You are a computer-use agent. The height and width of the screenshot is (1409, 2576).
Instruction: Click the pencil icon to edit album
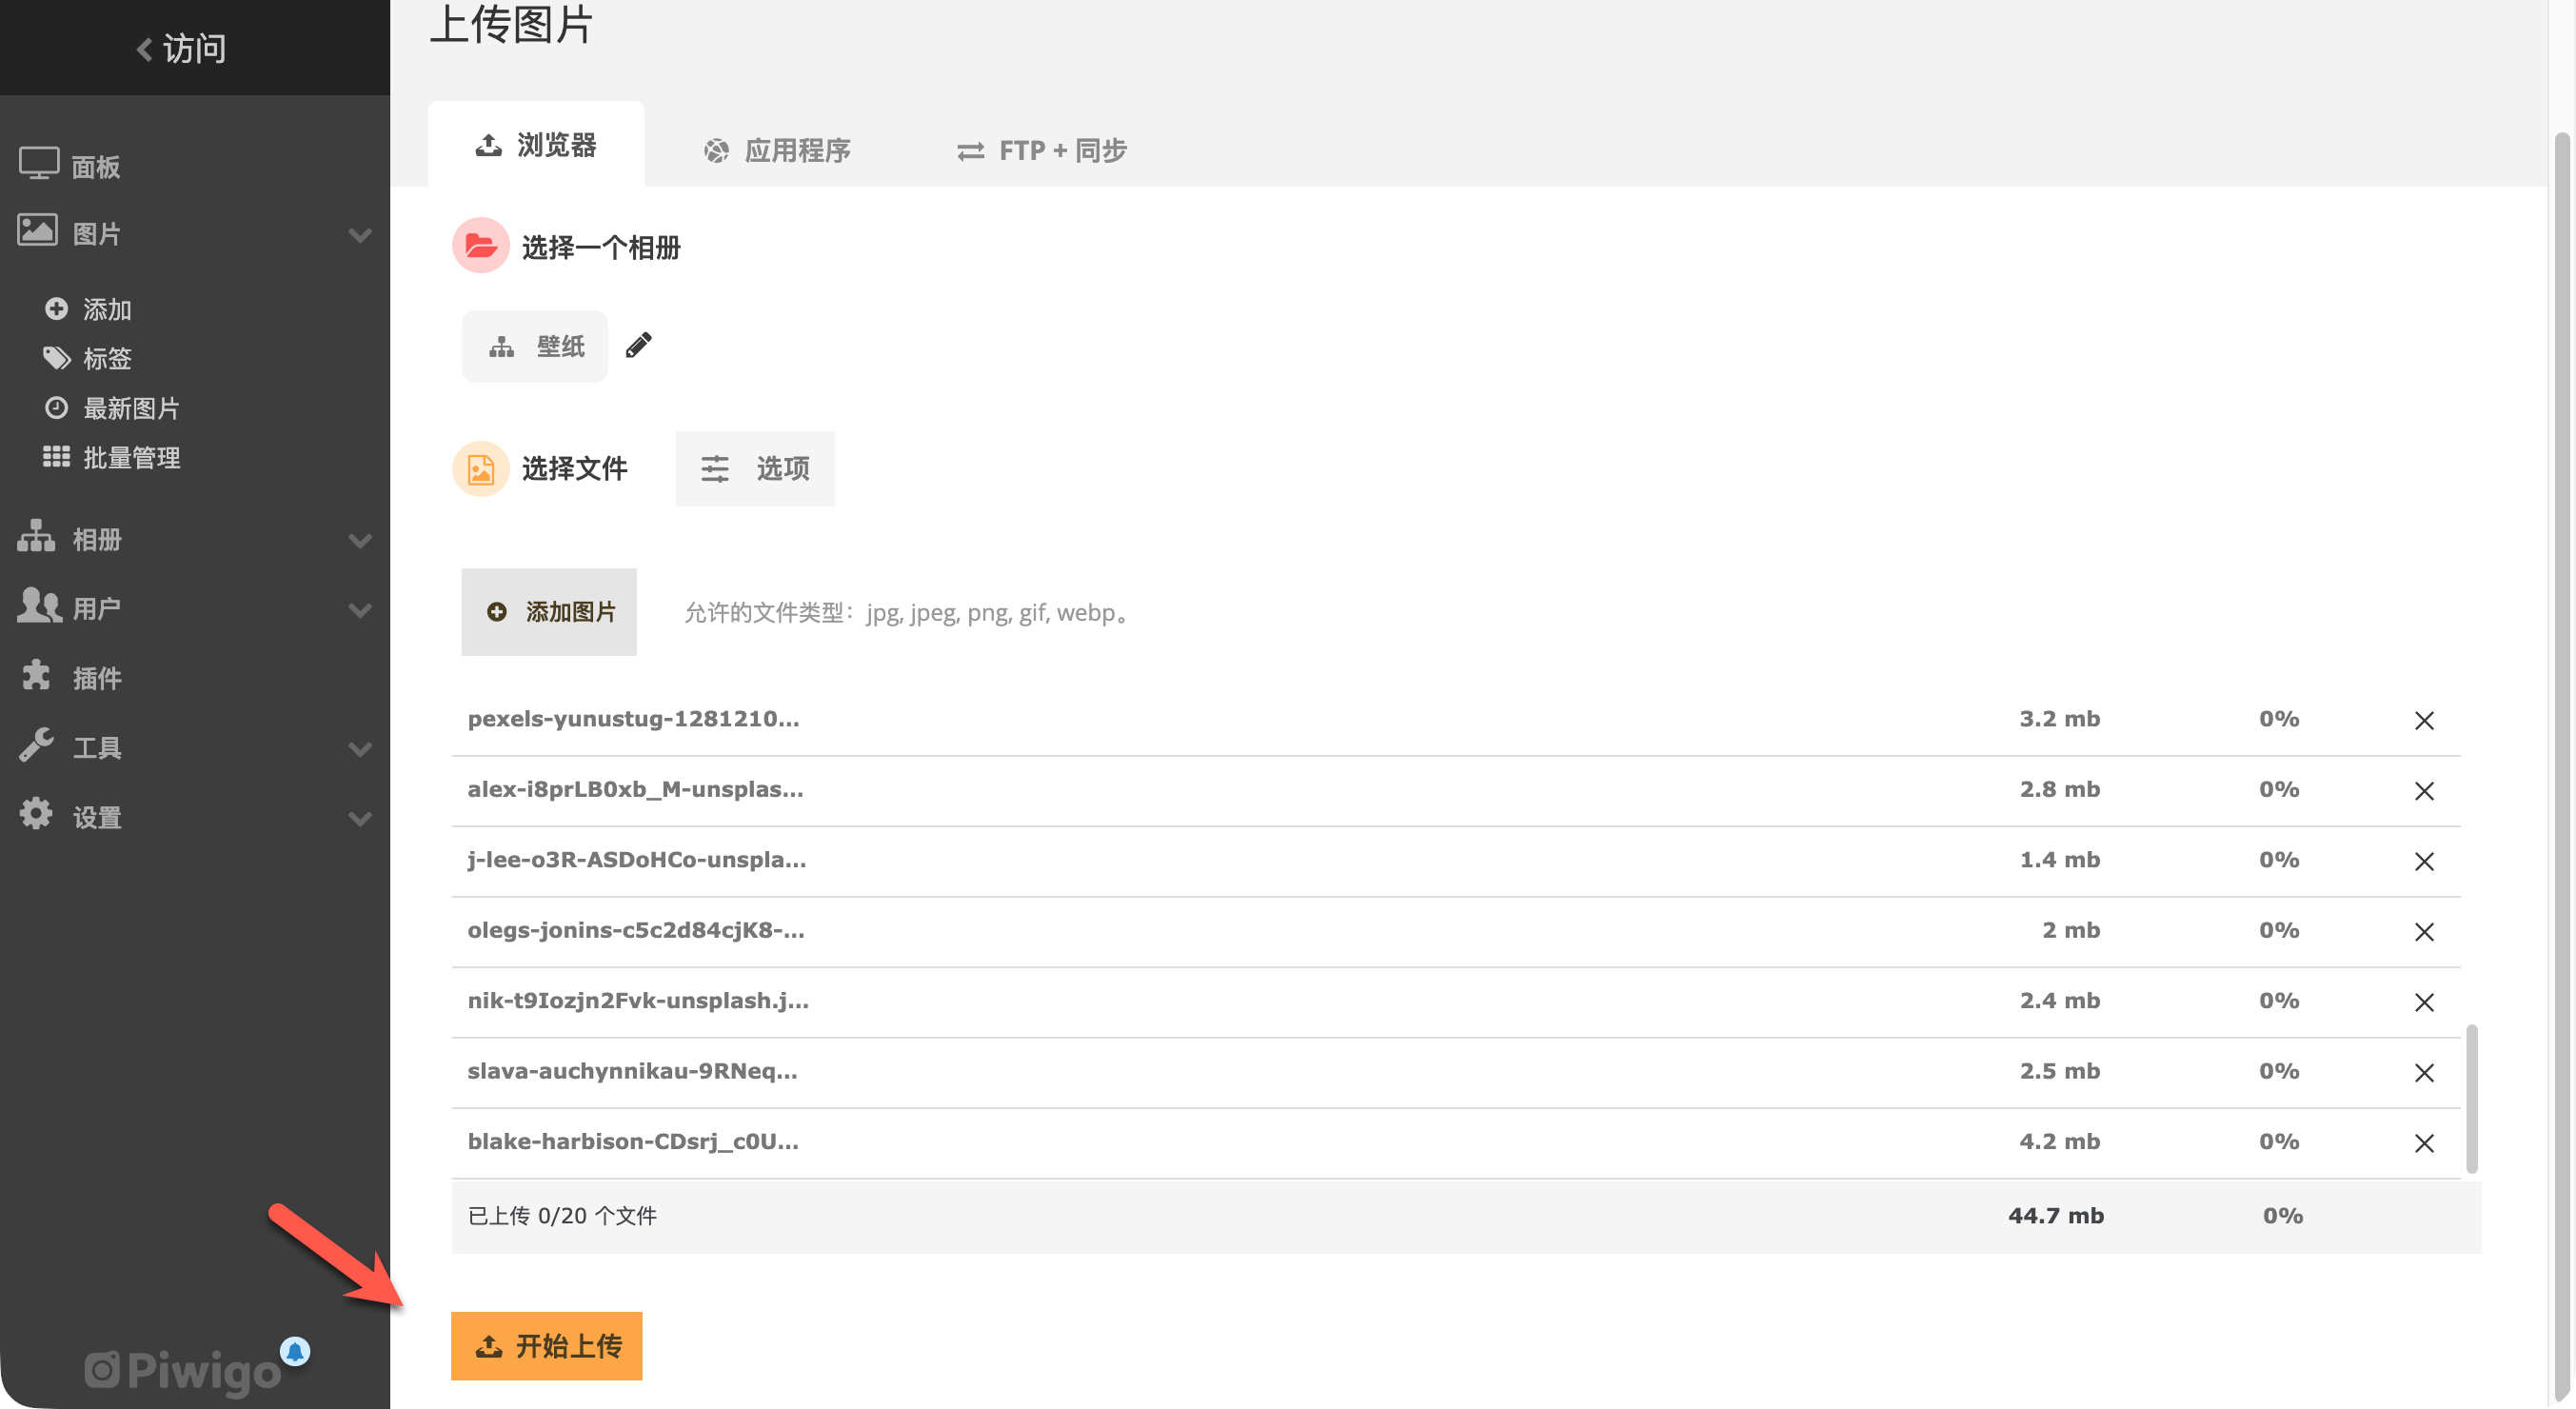pos(638,346)
